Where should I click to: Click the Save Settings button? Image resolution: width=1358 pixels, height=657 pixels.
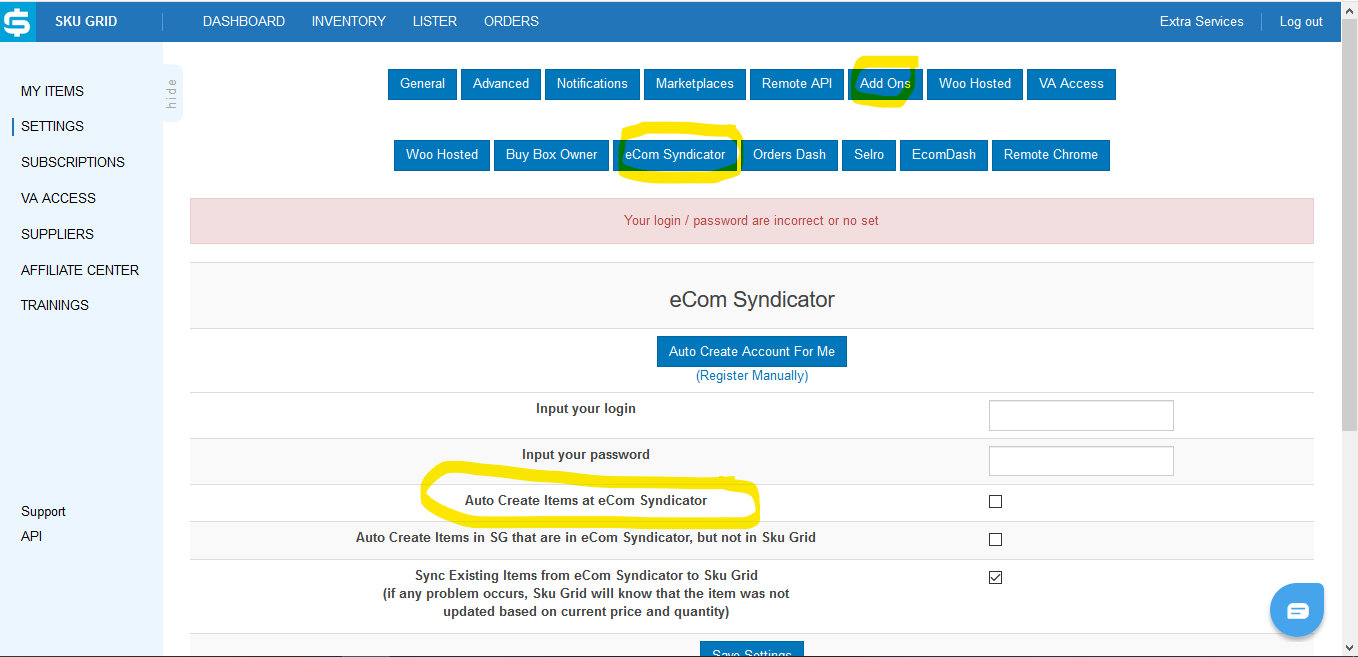click(752, 649)
